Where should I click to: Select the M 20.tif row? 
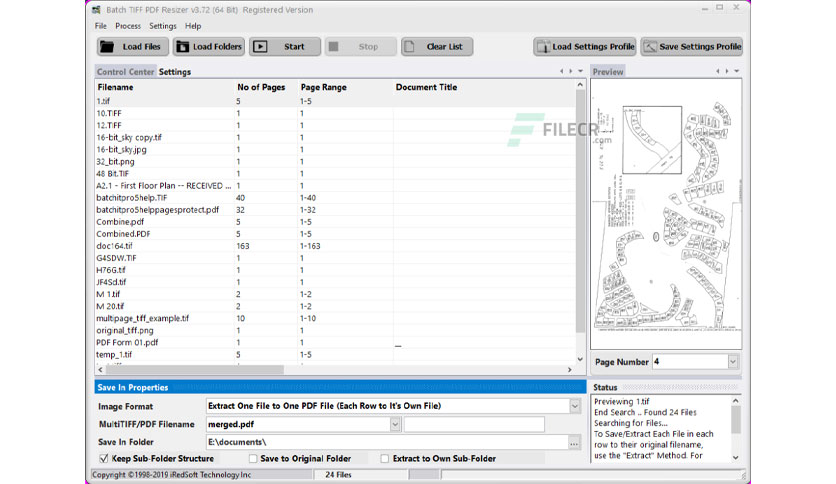(335, 306)
